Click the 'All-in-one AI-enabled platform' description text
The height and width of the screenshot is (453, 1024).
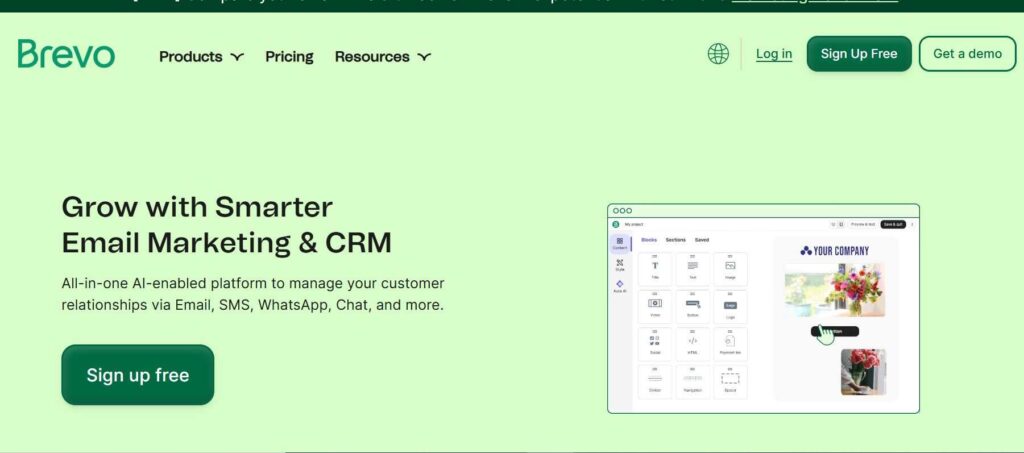click(253, 294)
